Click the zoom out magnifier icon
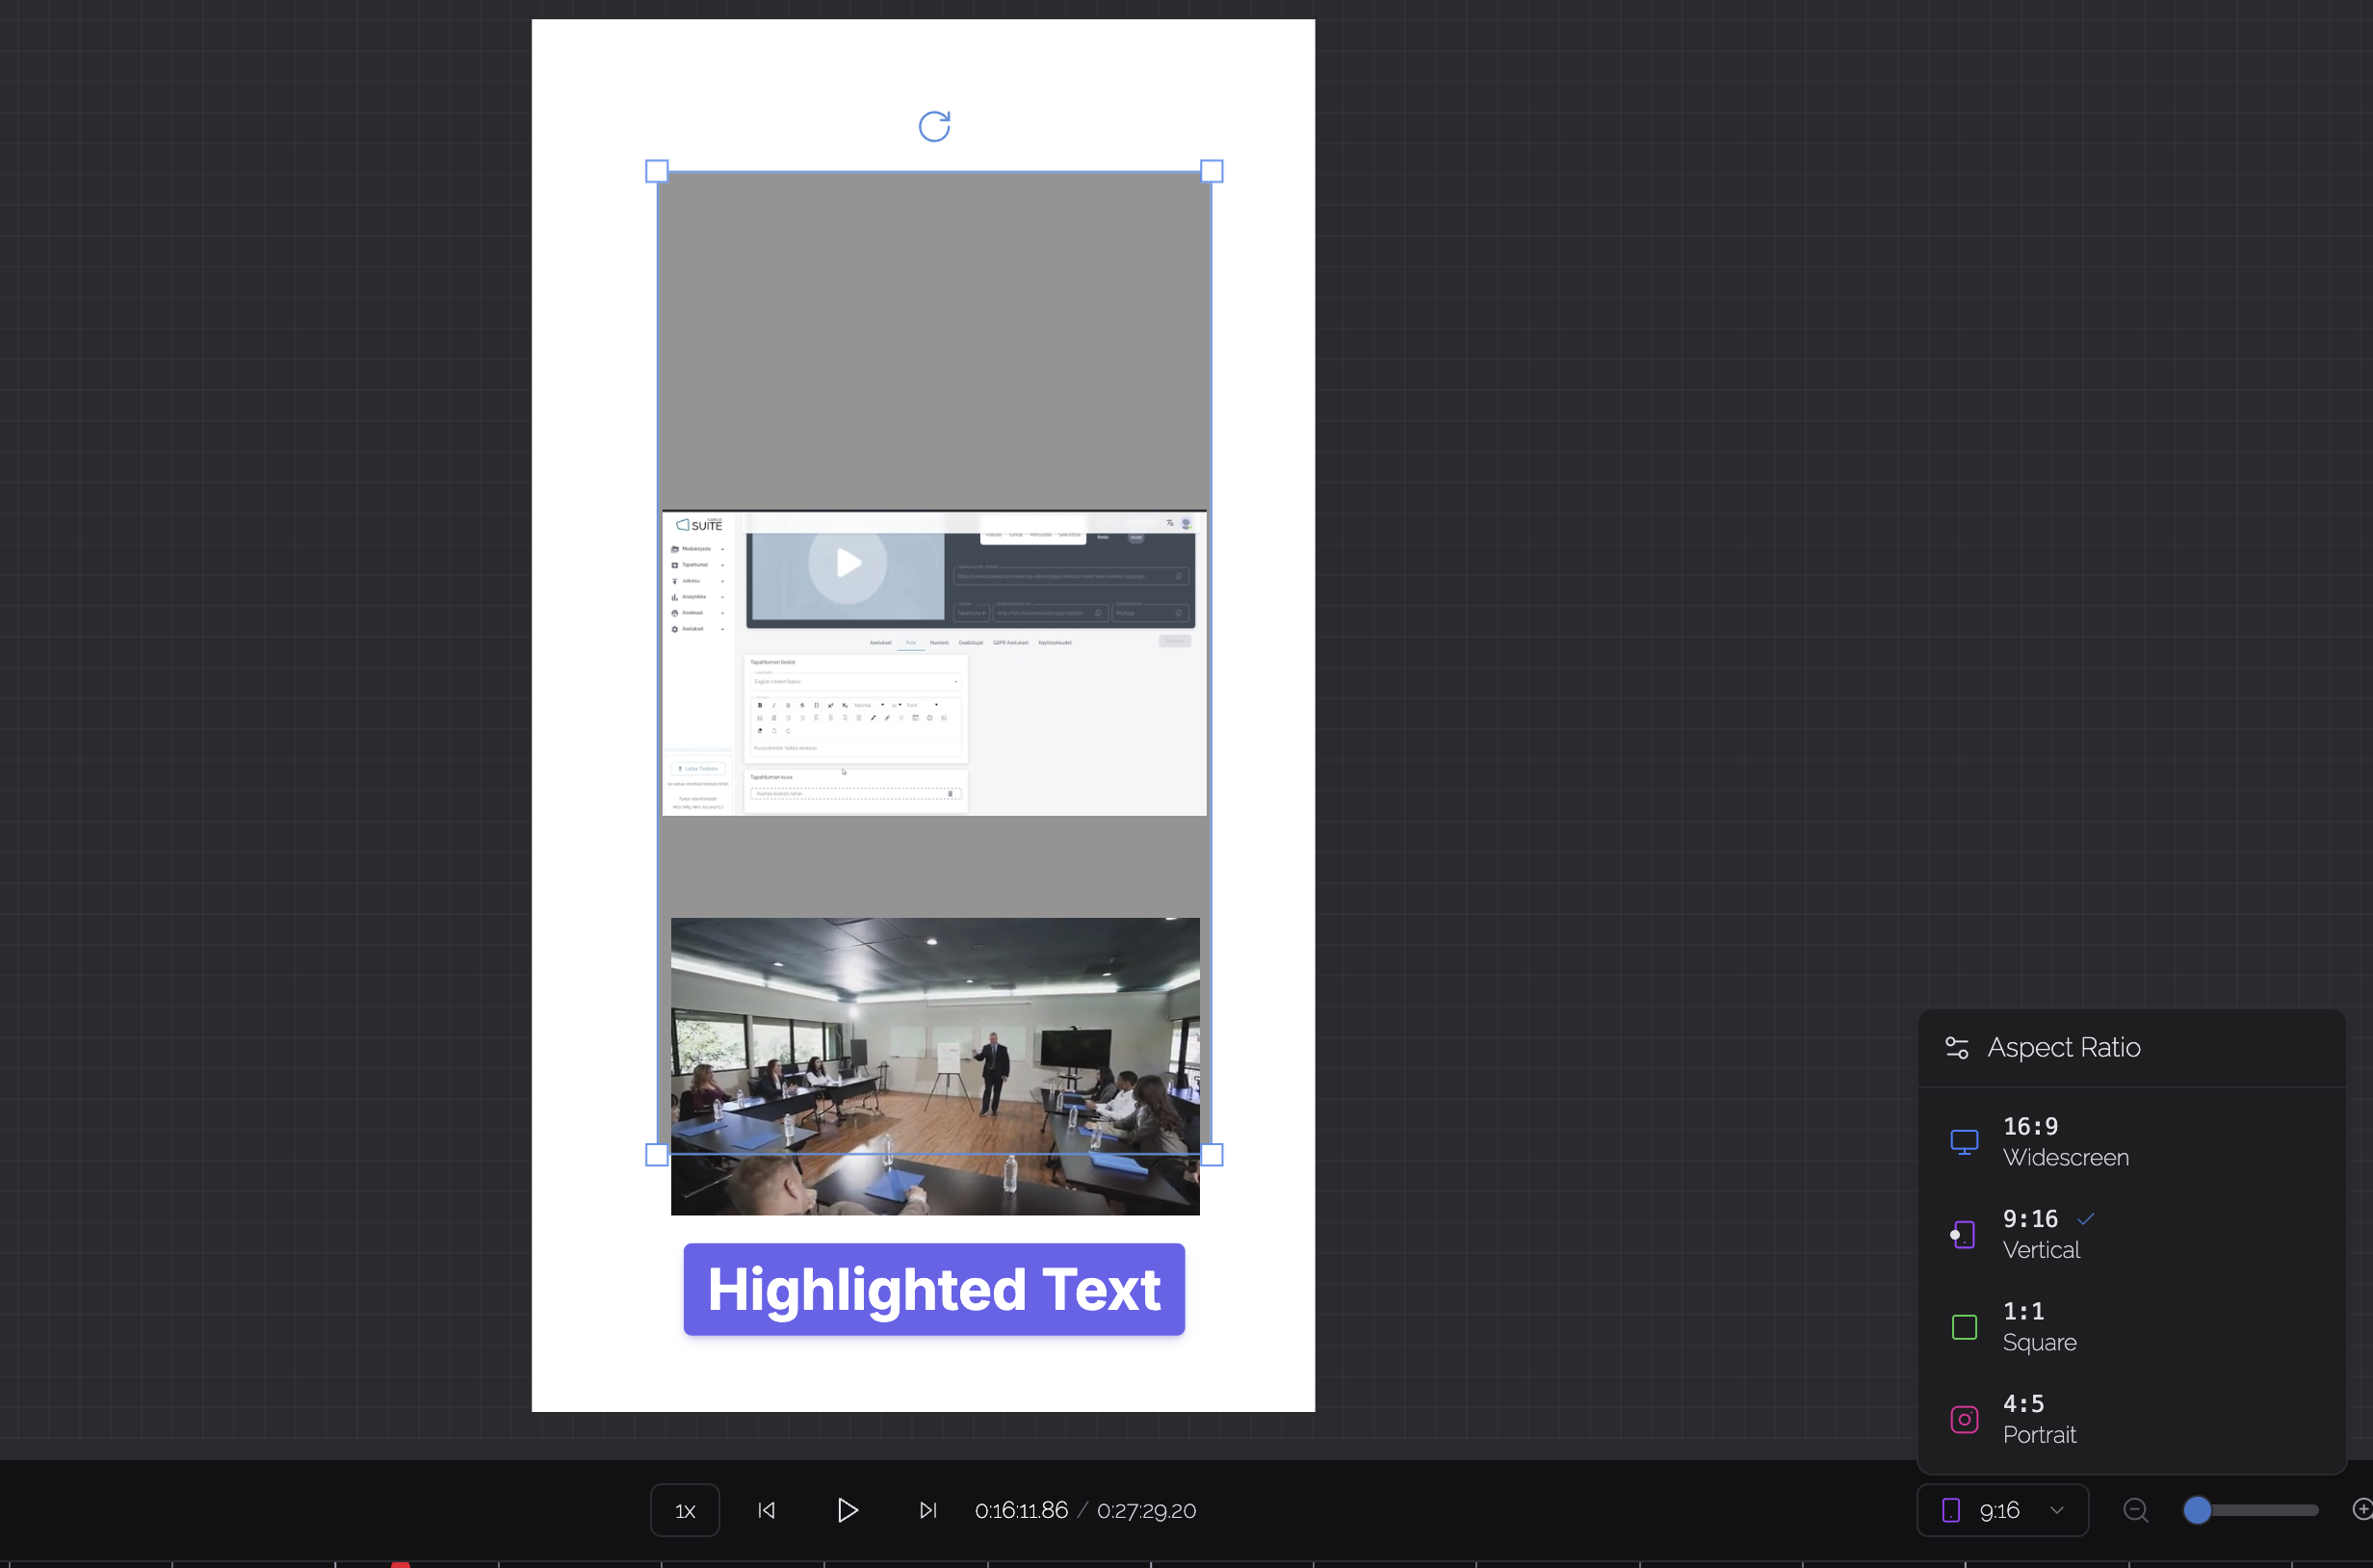Screen dimensions: 2373x1568 (x=2135, y=1510)
